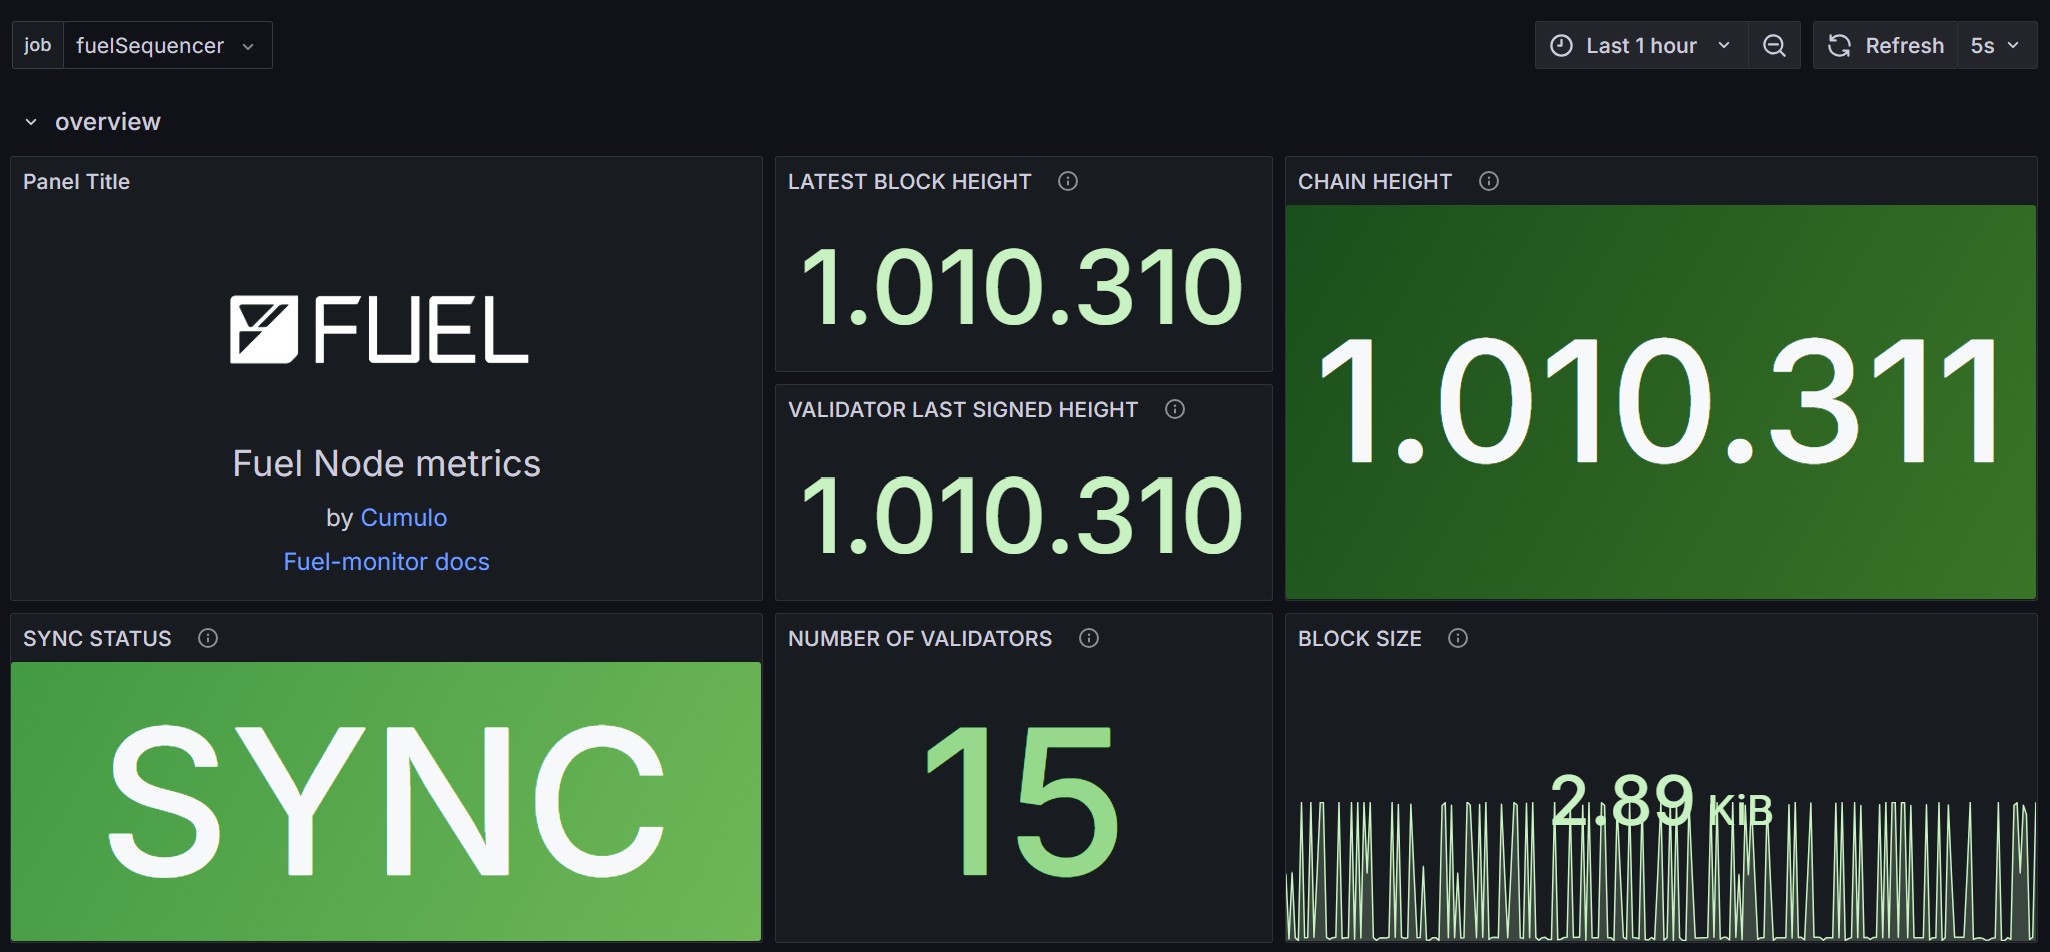Click info icon beside SYNC STATUS

(x=208, y=638)
